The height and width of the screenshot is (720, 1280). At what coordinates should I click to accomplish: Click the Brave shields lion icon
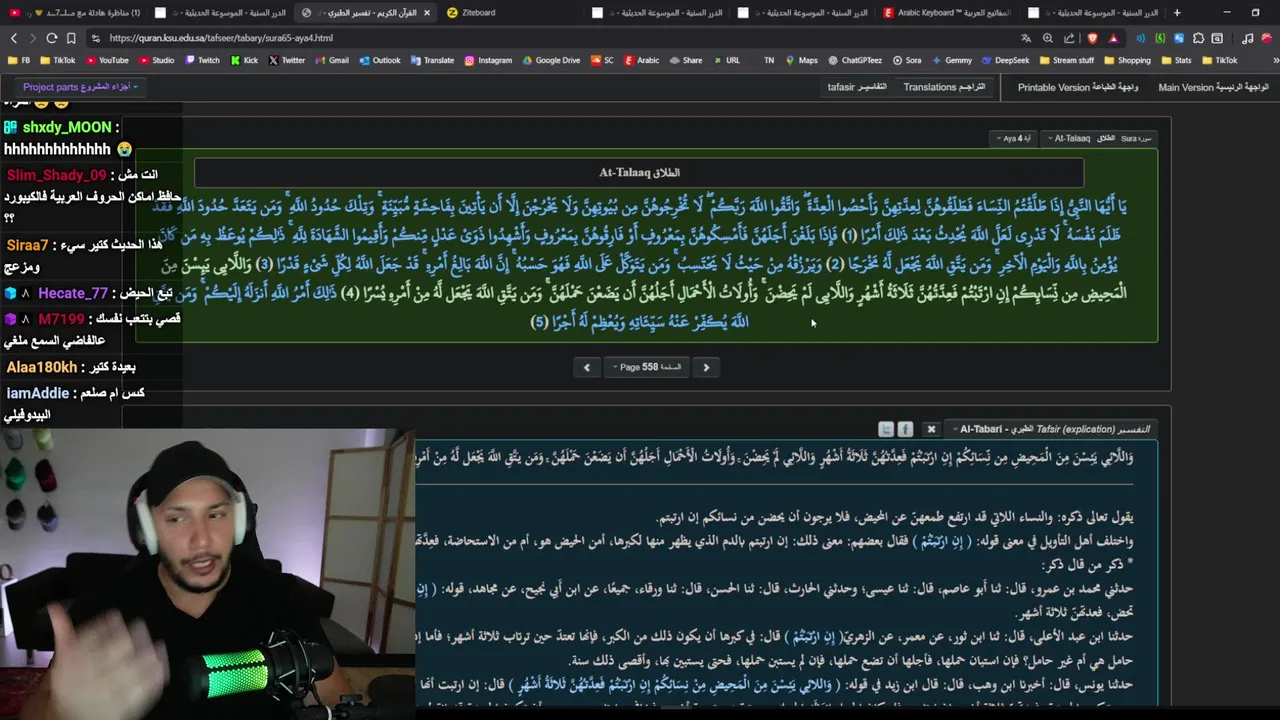[1092, 38]
